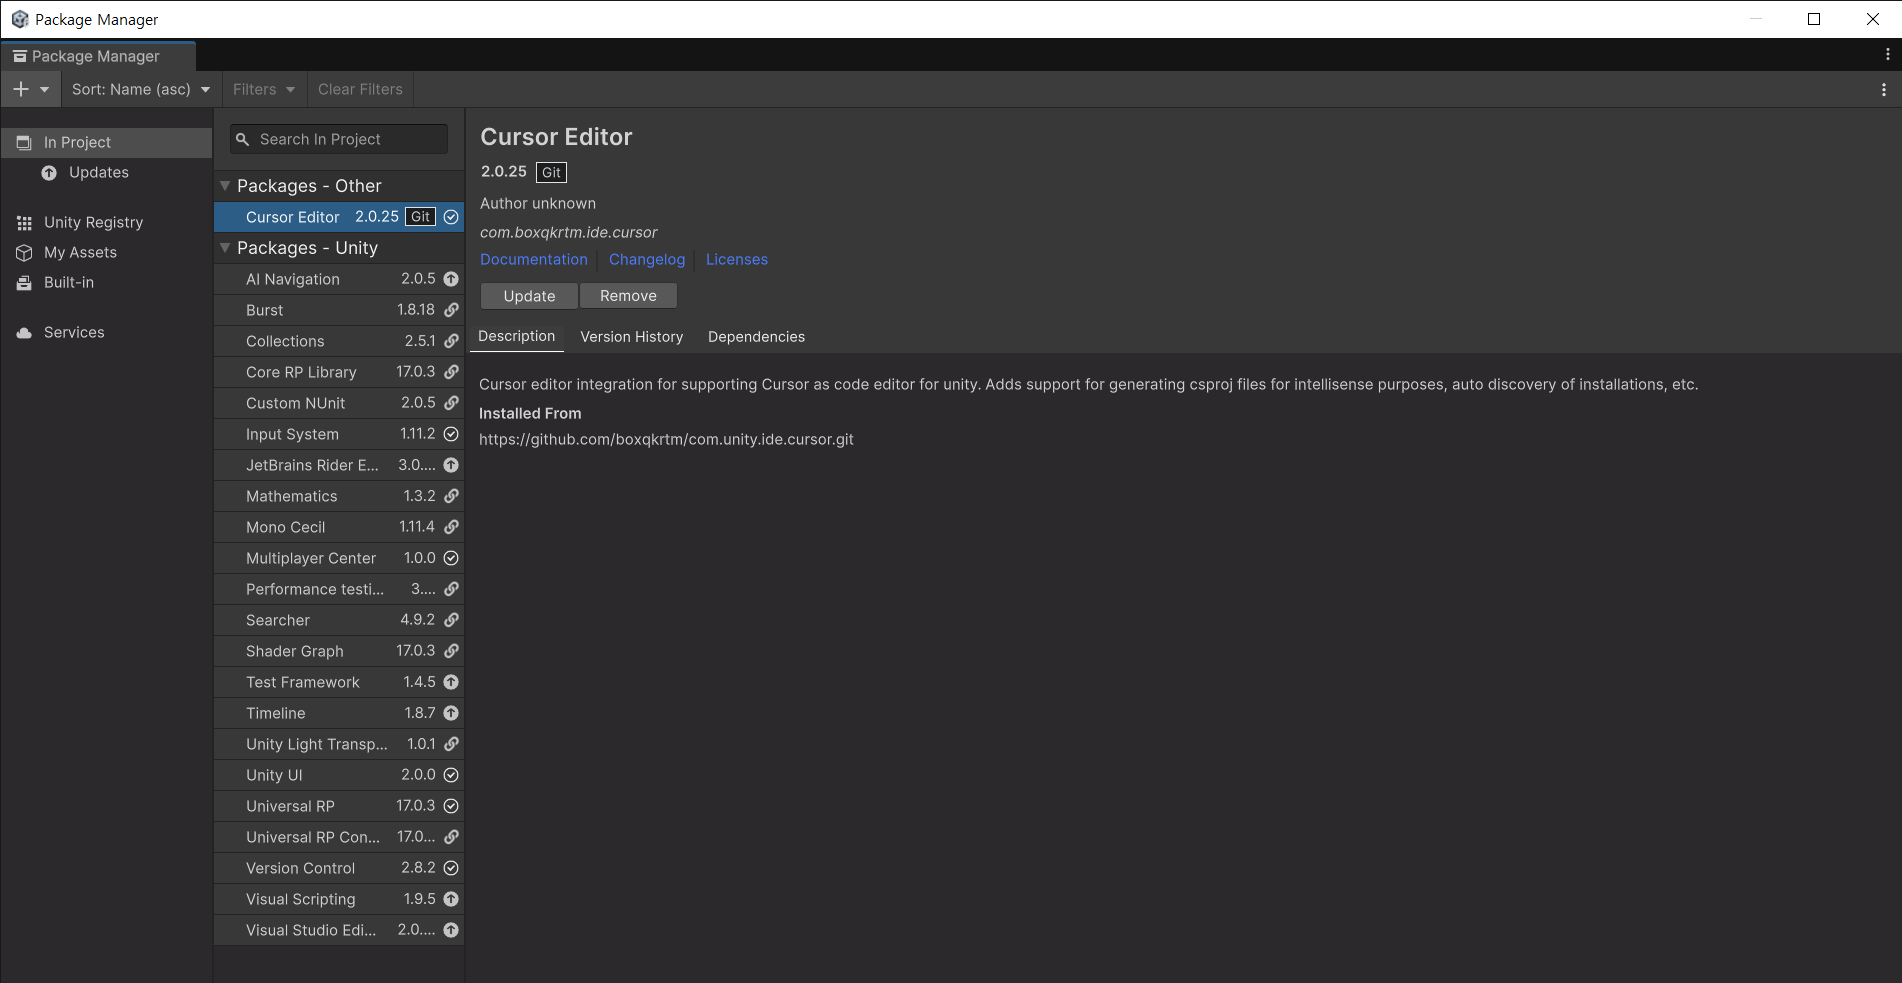Collapse the Packages - Unity group

pyautogui.click(x=225, y=248)
